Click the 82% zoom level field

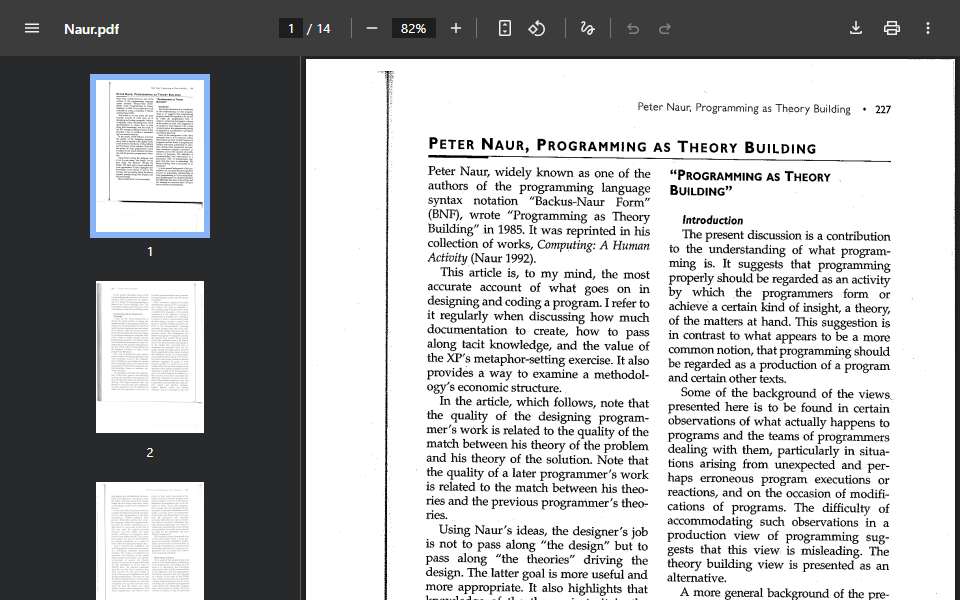(413, 29)
